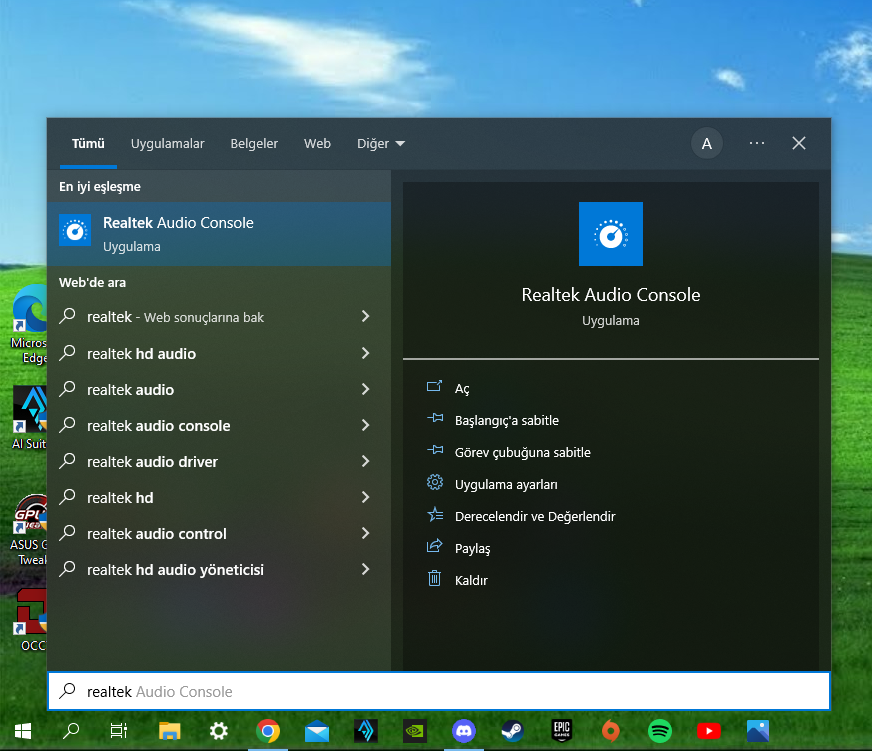
Task: Select the Microsoft Edge desktop shortcut
Action: pyautogui.click(x=29, y=324)
